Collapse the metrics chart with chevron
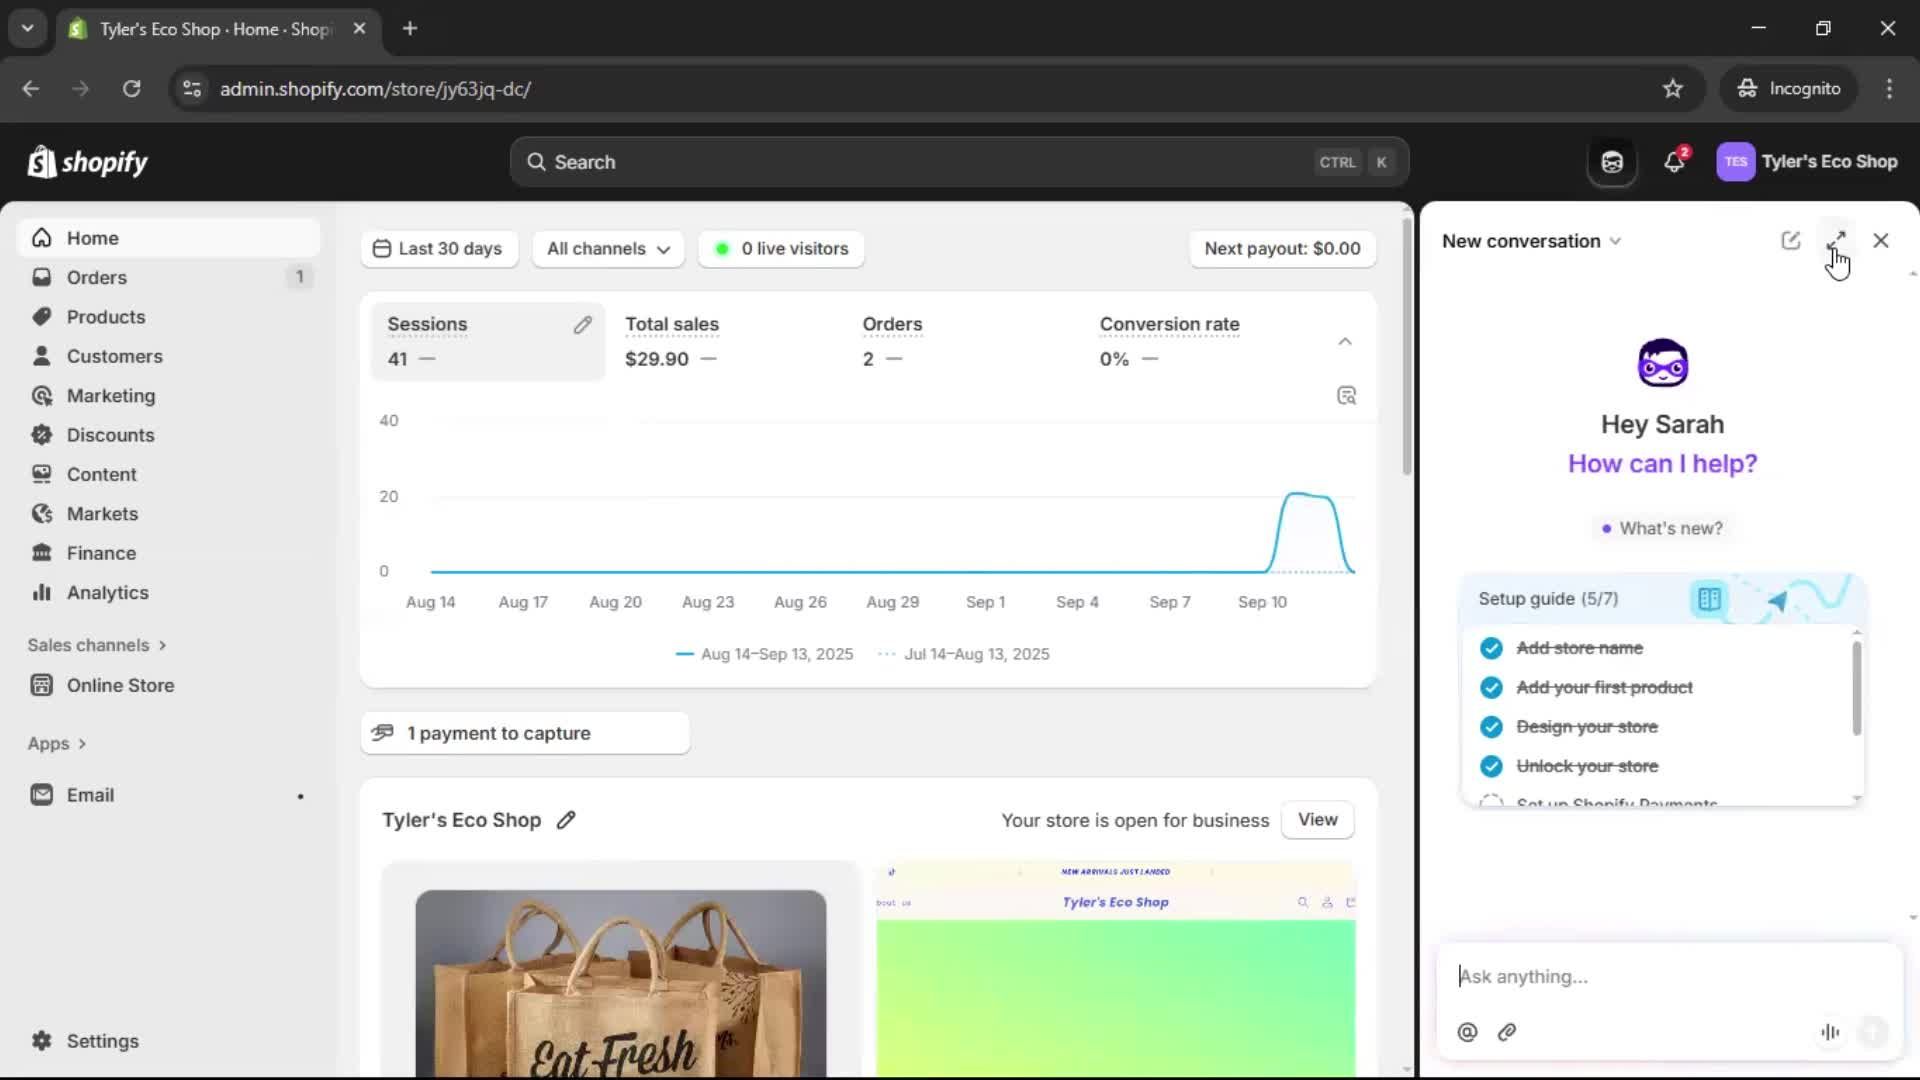 coord(1345,342)
